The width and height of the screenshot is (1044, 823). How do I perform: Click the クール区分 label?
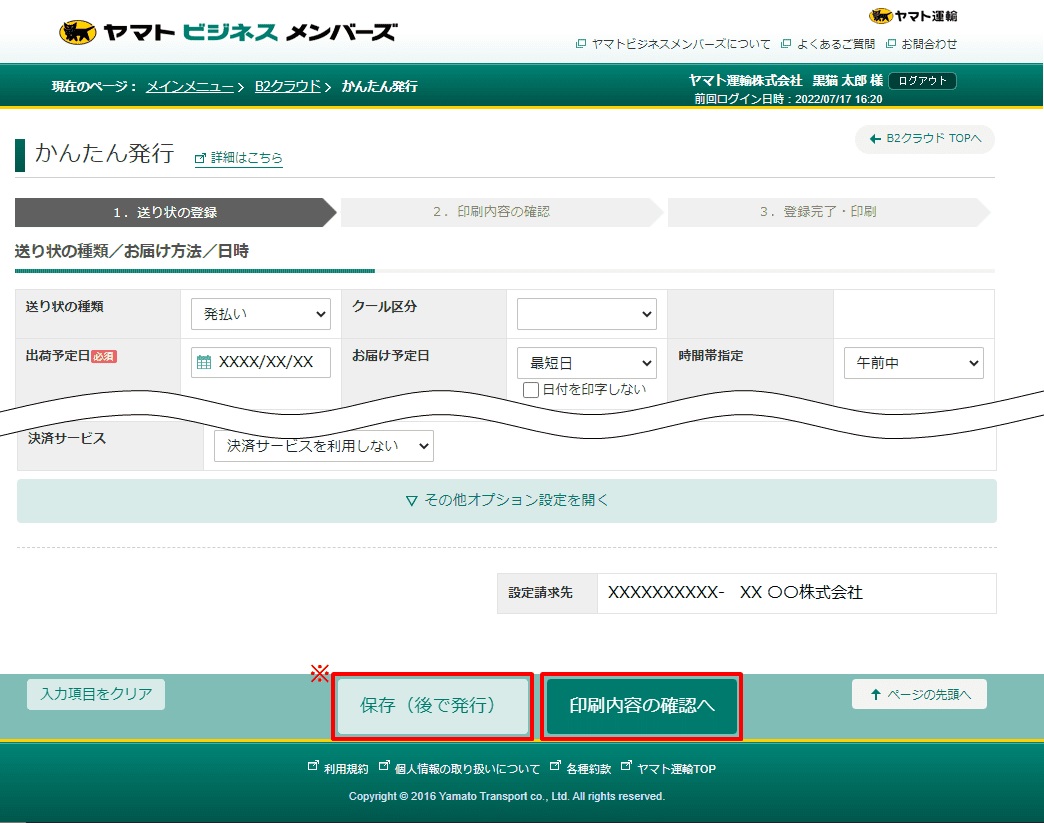pyautogui.click(x=384, y=306)
